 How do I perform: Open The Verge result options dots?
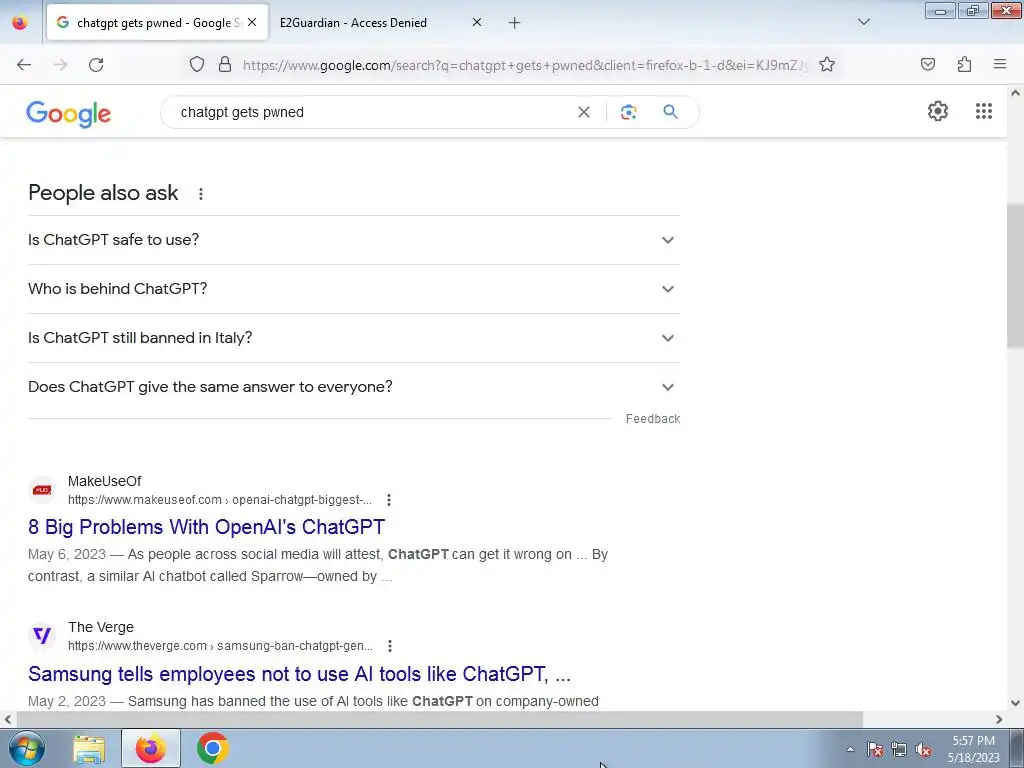coord(389,646)
